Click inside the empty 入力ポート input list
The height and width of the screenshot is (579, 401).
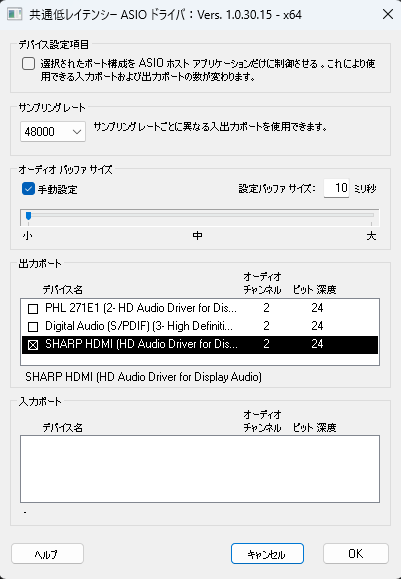[x=200, y=469]
